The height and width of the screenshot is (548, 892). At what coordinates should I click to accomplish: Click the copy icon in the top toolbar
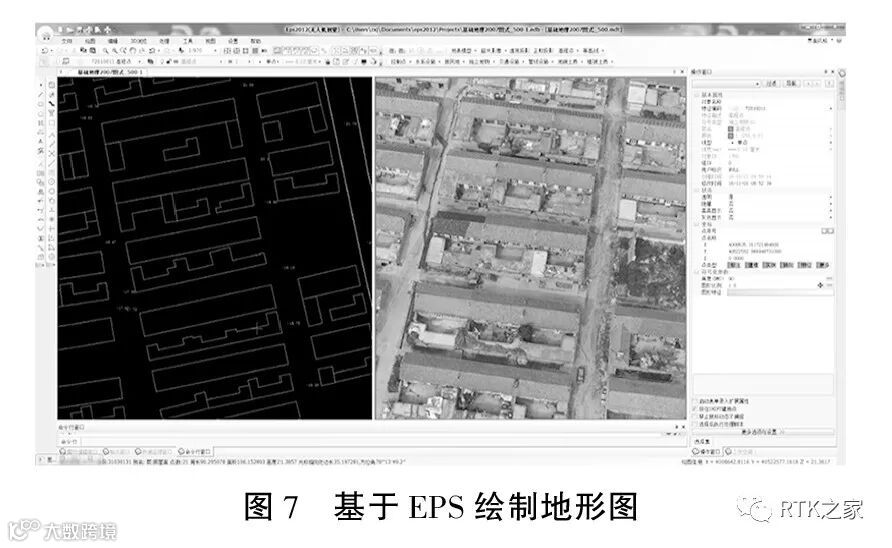click(84, 51)
